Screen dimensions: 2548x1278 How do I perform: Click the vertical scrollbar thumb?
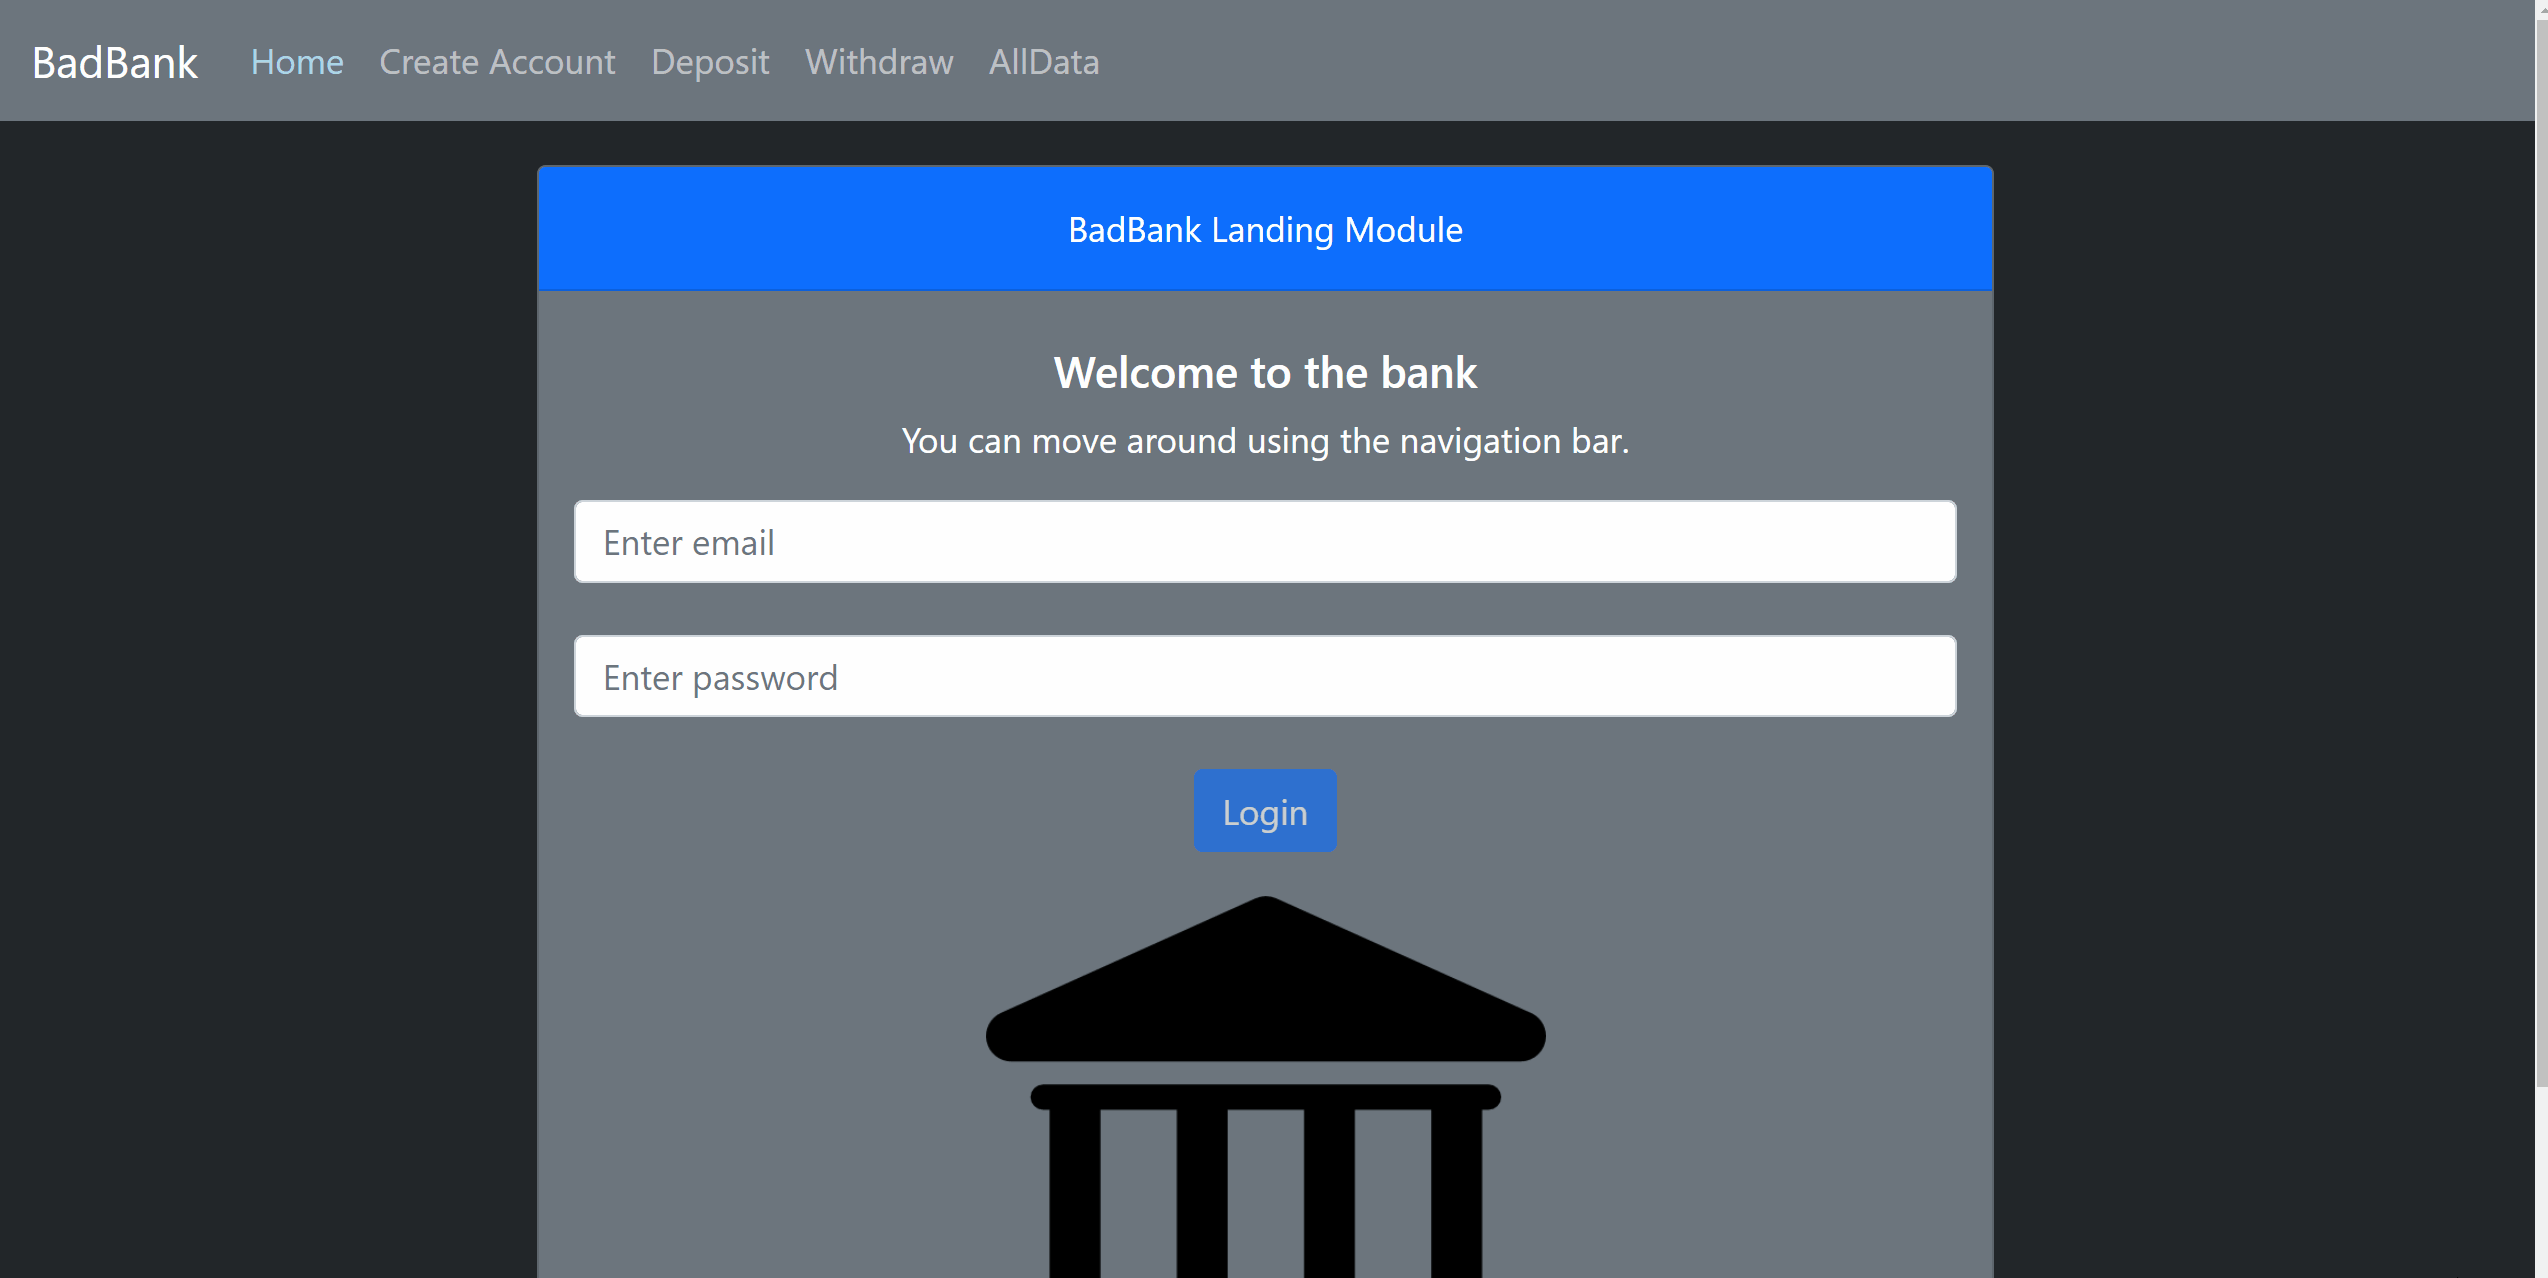2541,550
